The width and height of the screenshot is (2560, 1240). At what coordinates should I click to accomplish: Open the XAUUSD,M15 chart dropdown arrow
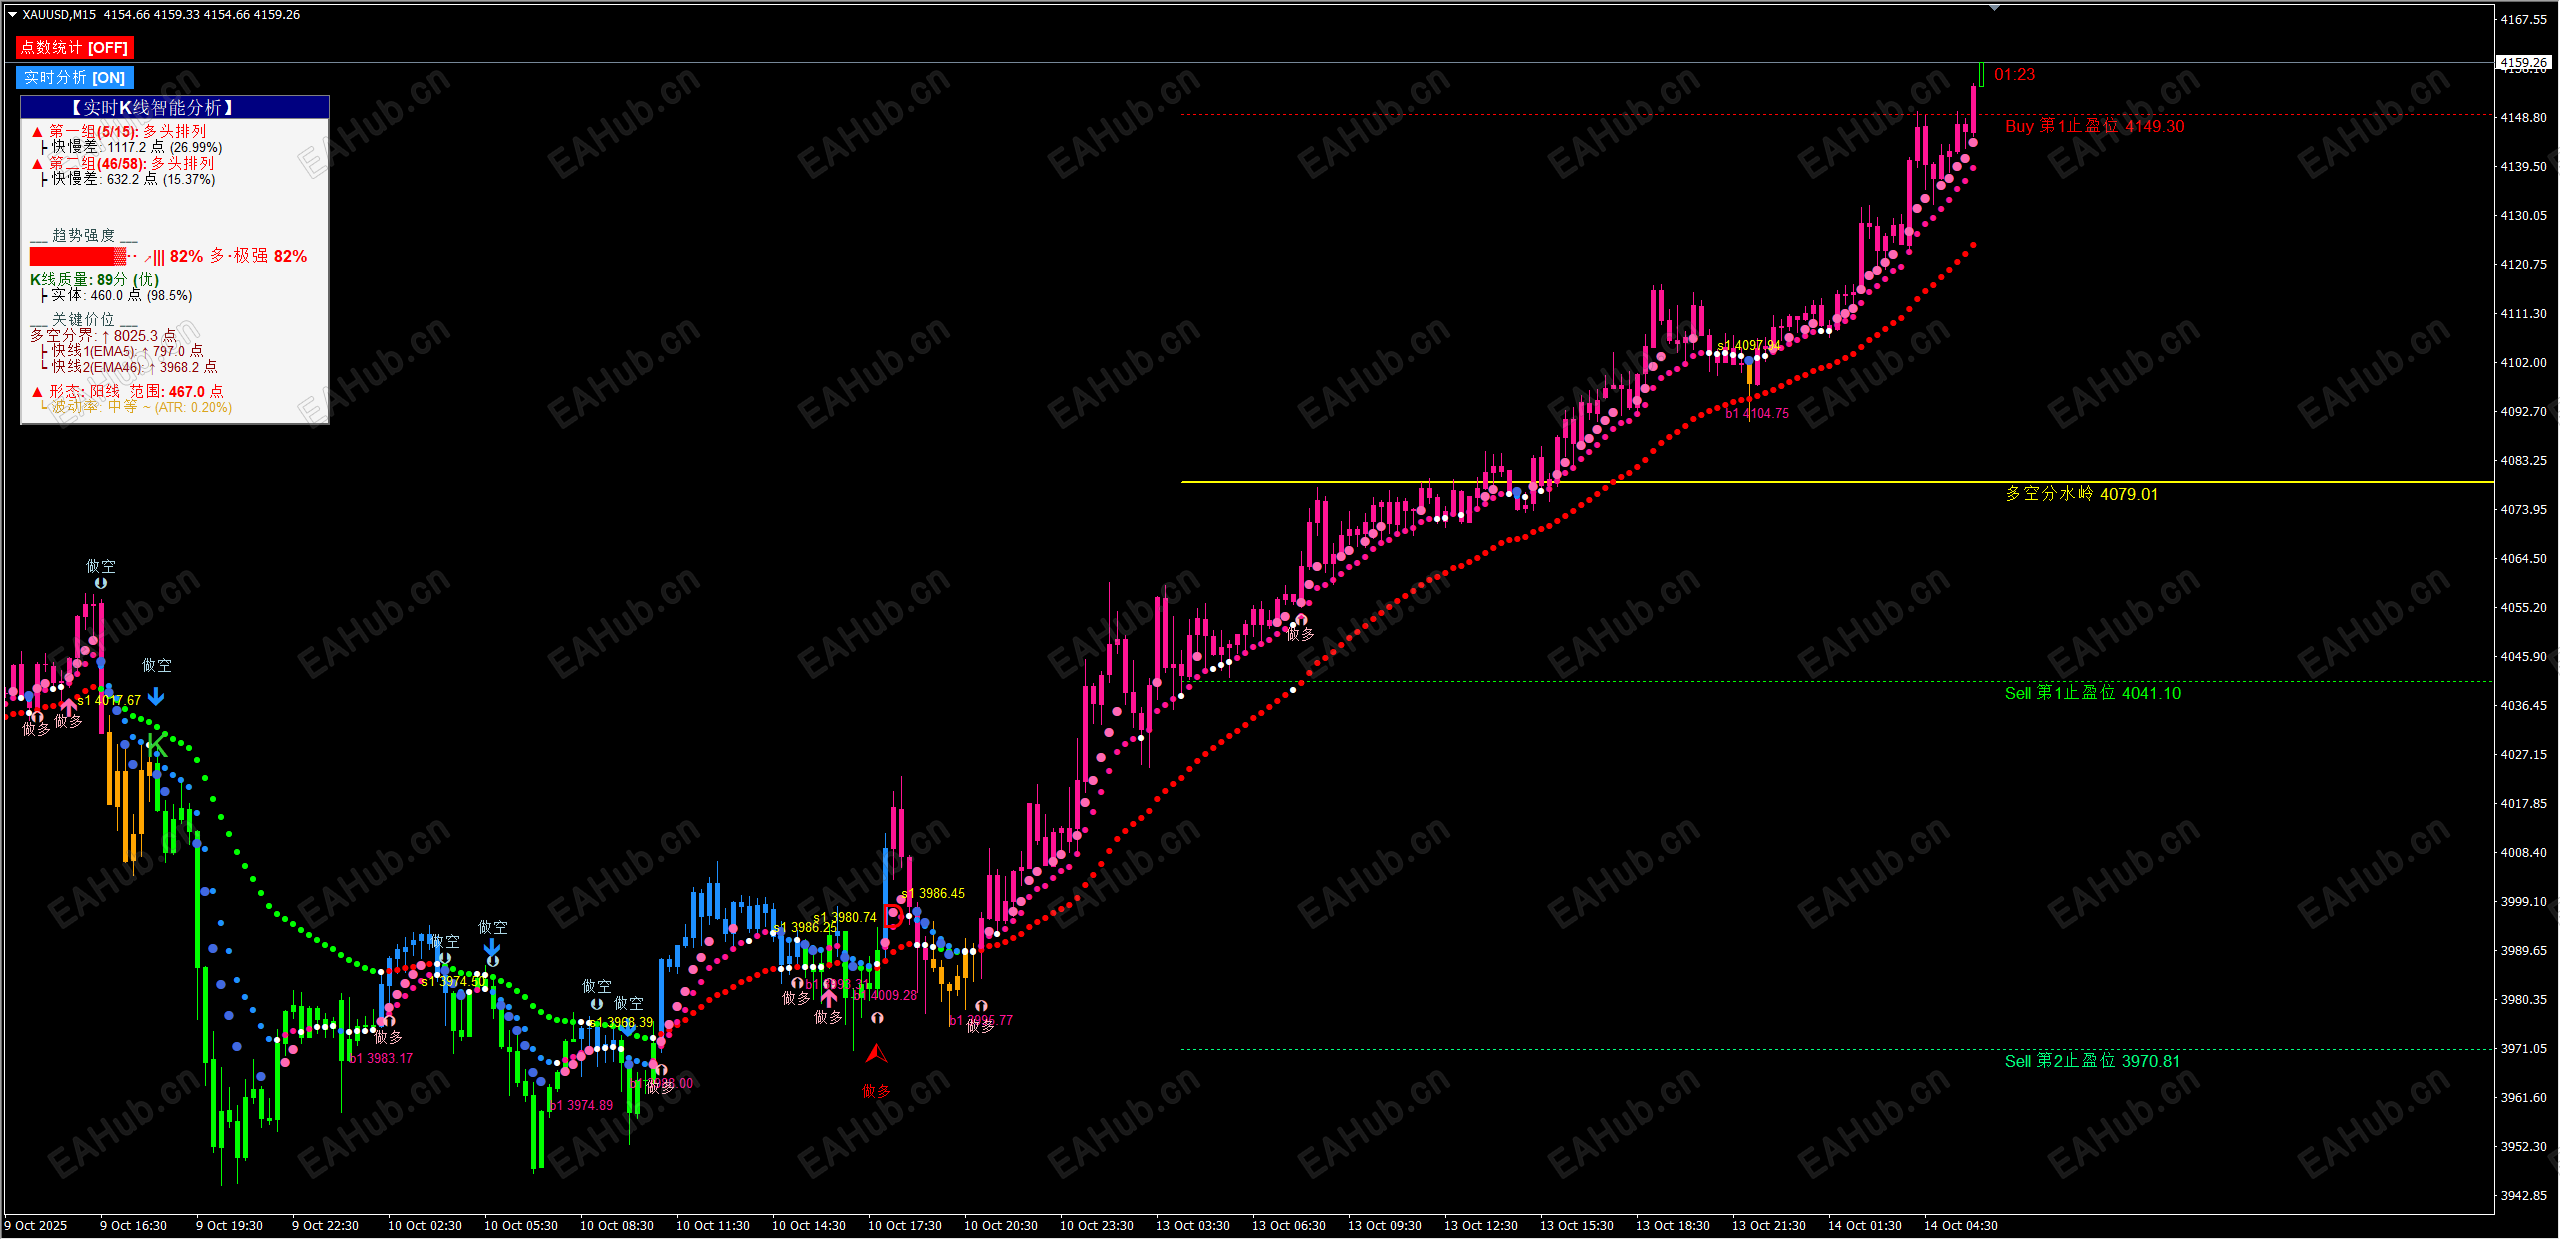coord(12,15)
